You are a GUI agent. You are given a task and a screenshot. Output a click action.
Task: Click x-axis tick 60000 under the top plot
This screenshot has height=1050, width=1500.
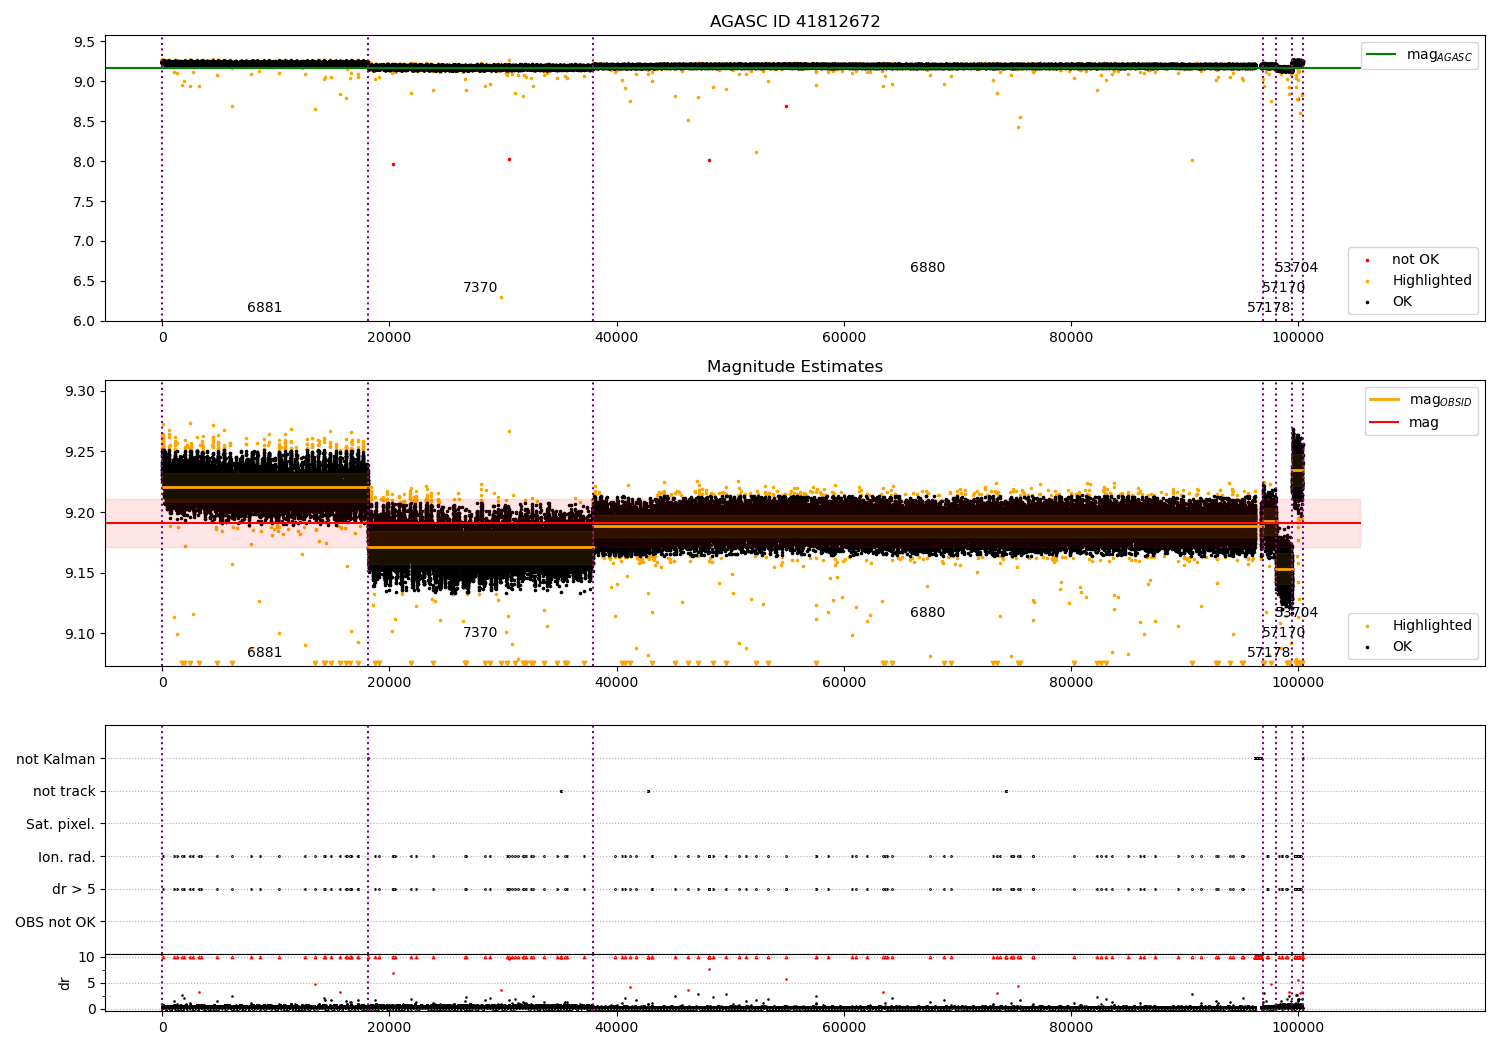pos(844,338)
